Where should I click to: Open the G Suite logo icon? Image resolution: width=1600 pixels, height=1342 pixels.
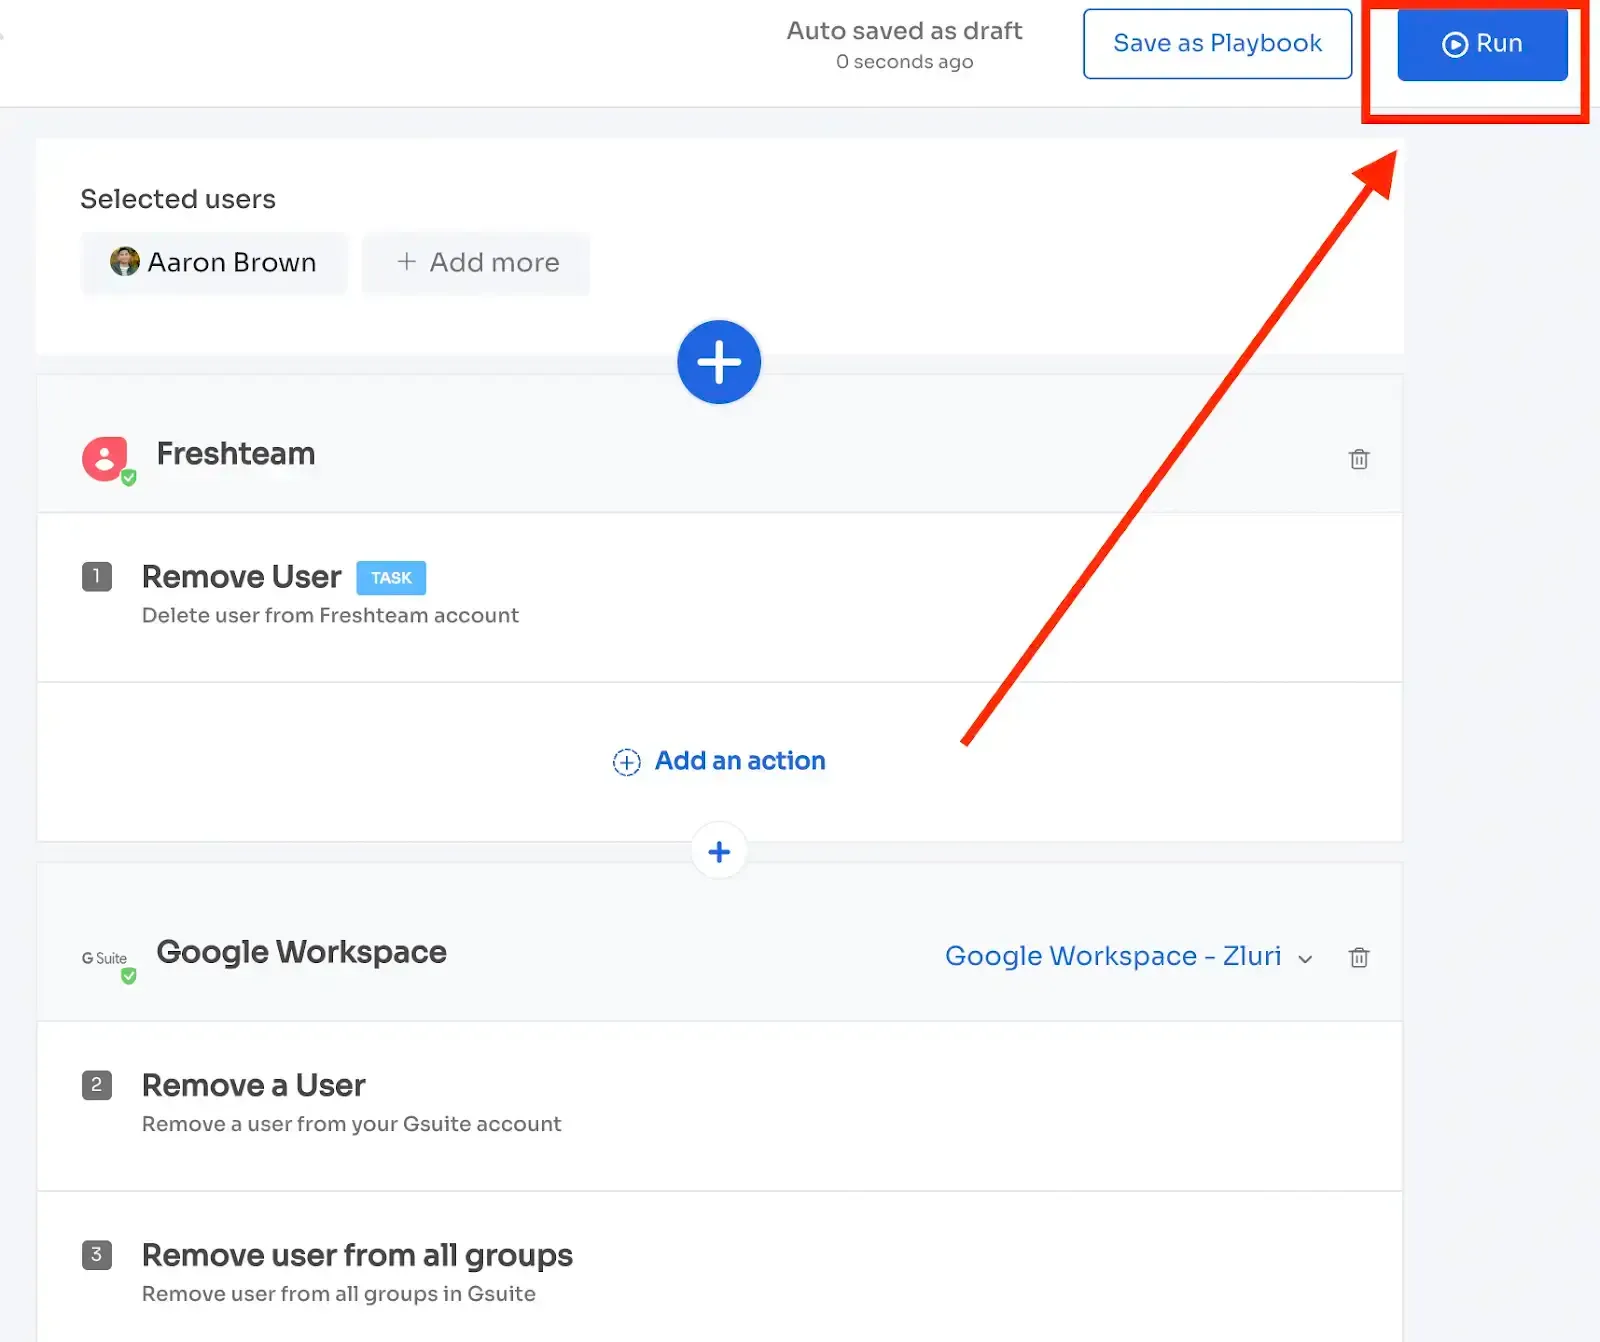point(107,959)
